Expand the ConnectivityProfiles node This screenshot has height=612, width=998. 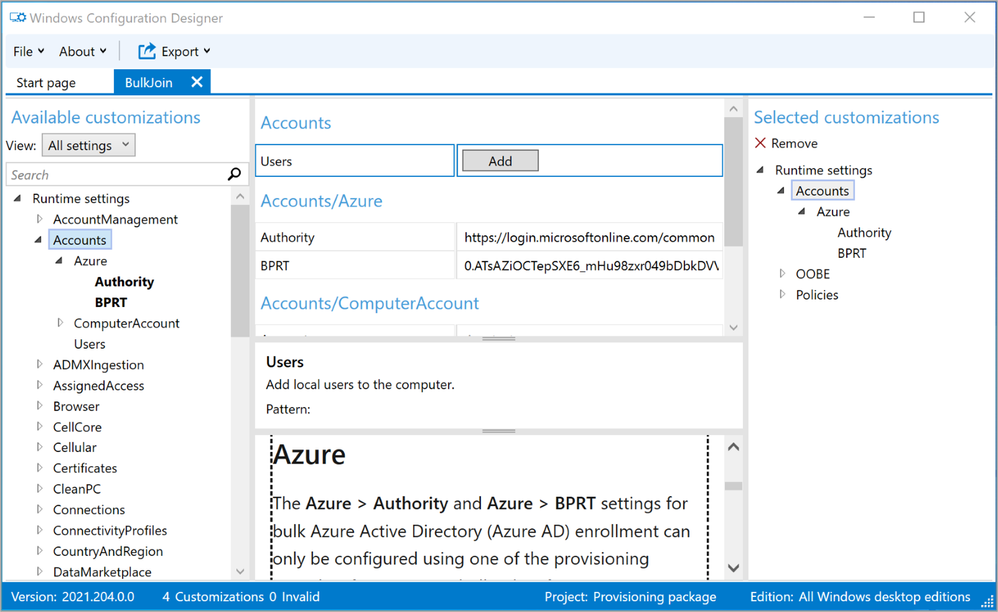pos(39,530)
